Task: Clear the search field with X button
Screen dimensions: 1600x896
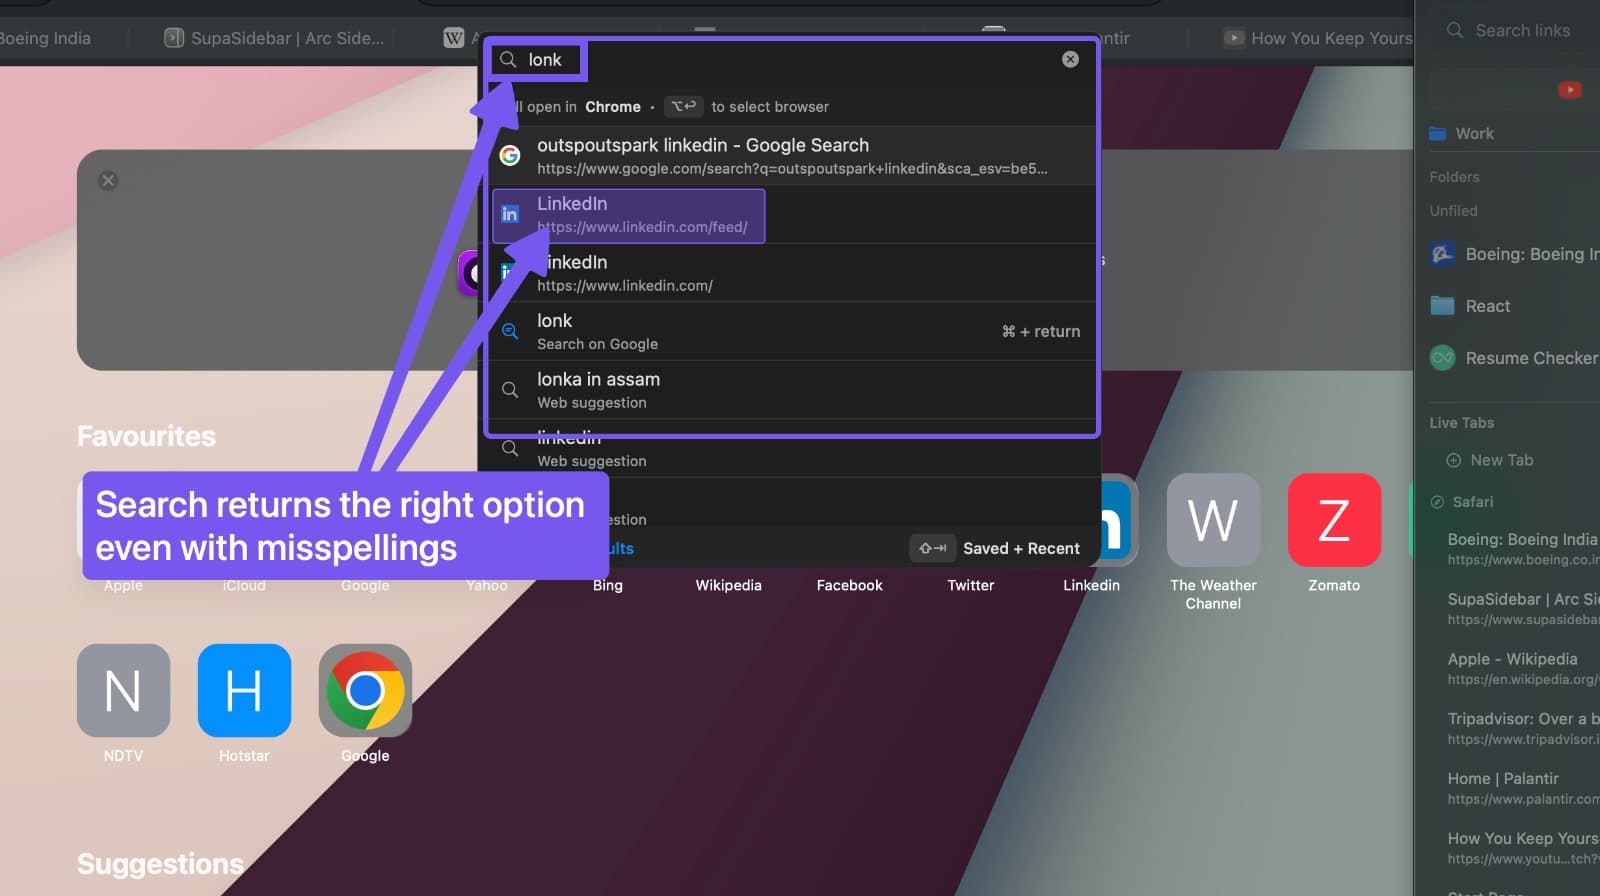Action: pyautogui.click(x=1070, y=60)
